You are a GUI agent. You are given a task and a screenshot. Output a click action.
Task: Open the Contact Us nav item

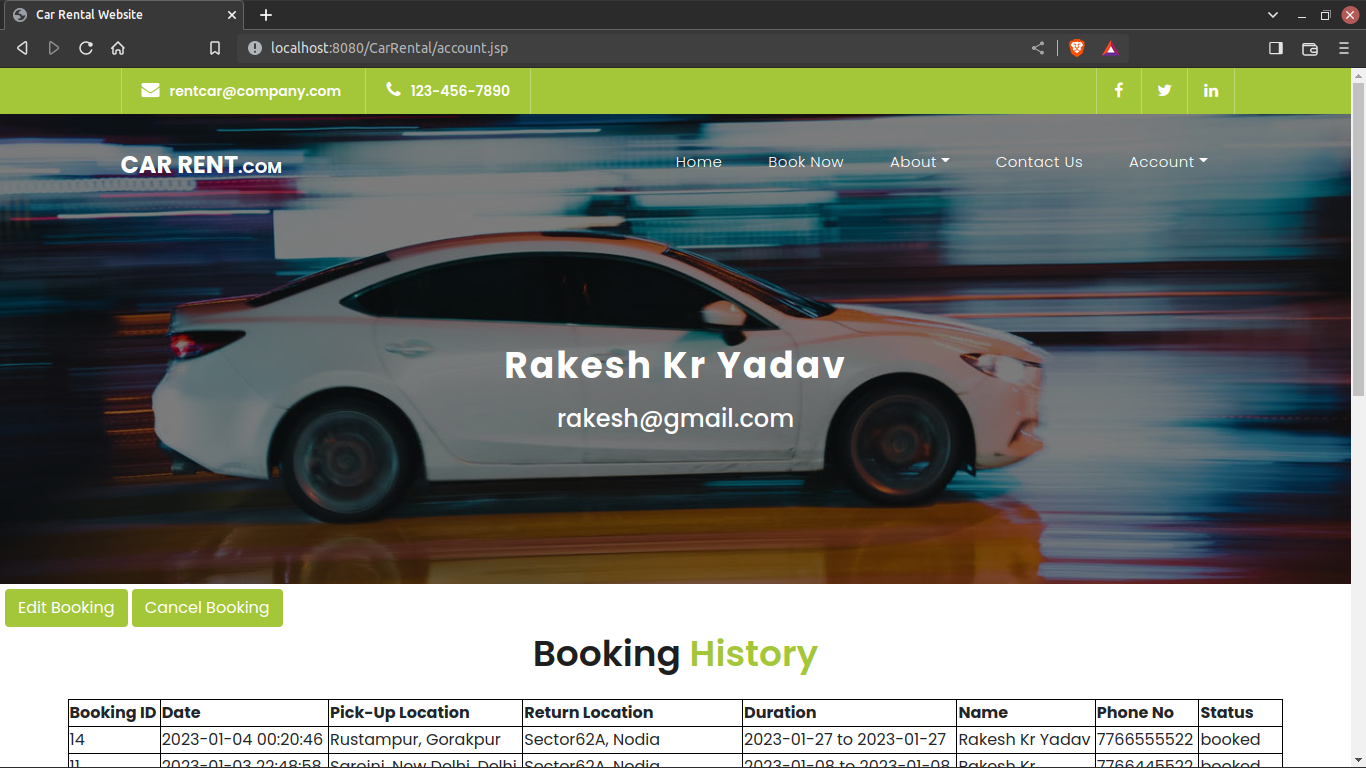[x=1039, y=162]
